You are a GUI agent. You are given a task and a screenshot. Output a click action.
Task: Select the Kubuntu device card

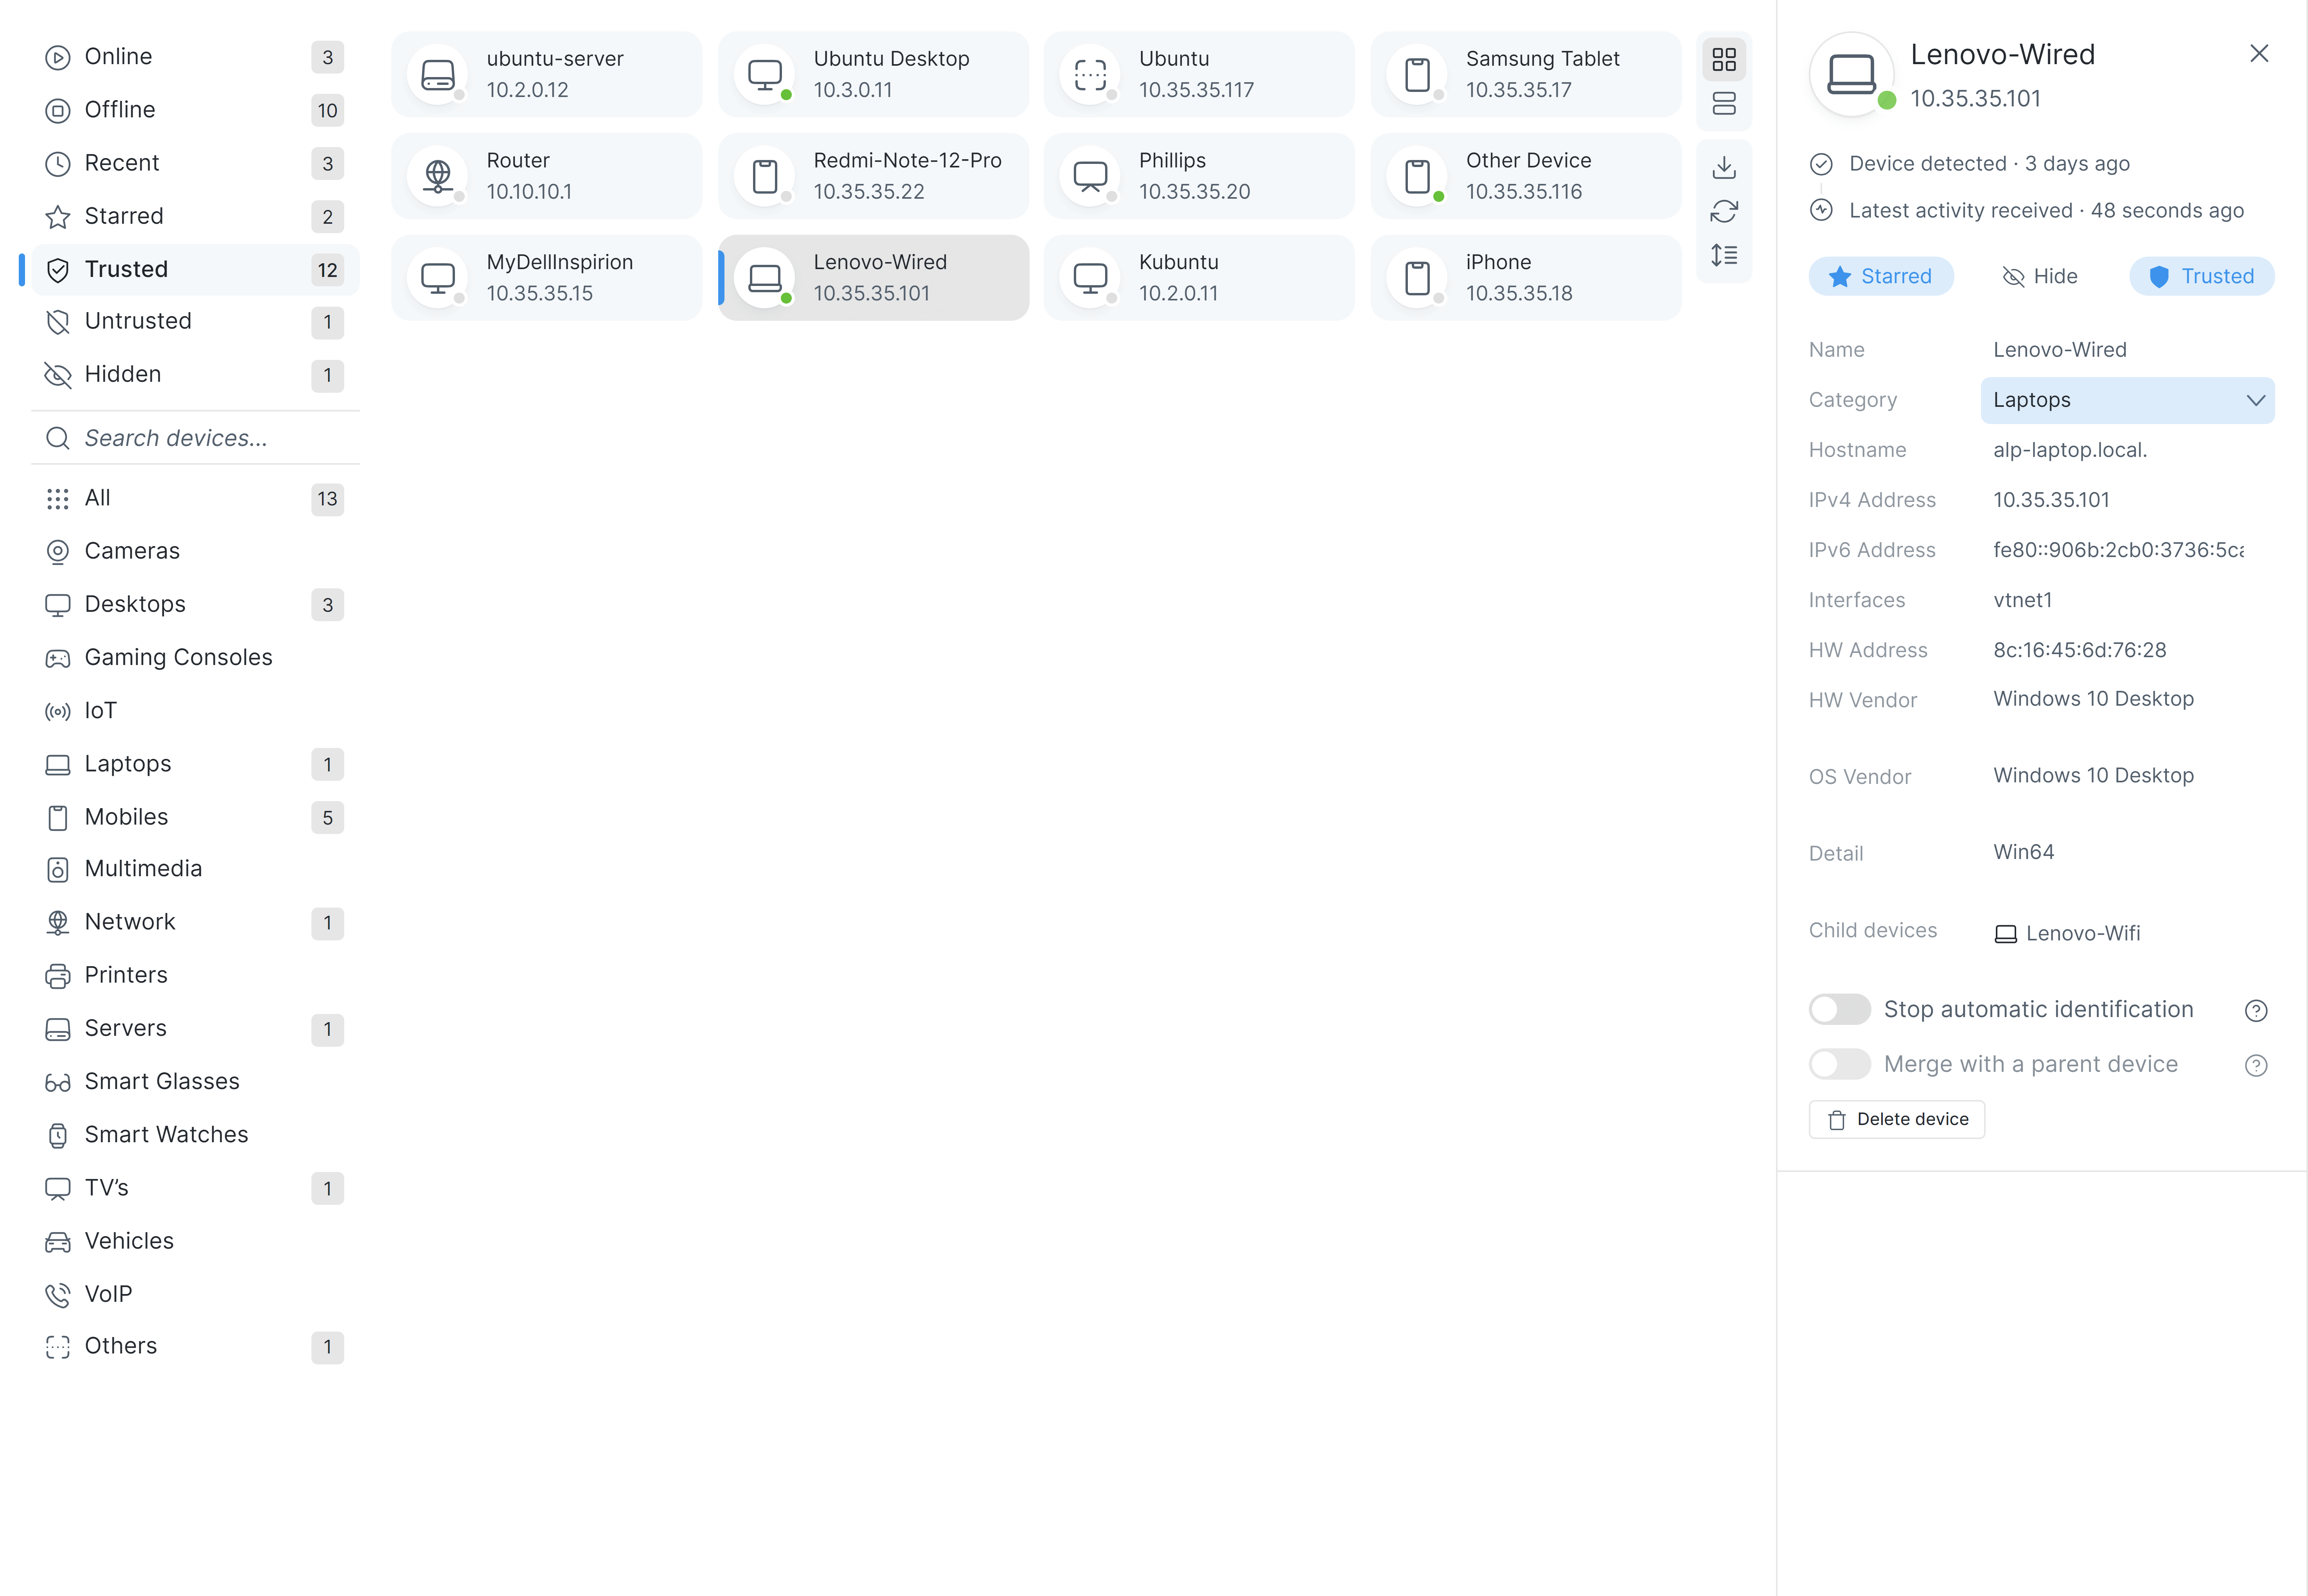click(1199, 278)
